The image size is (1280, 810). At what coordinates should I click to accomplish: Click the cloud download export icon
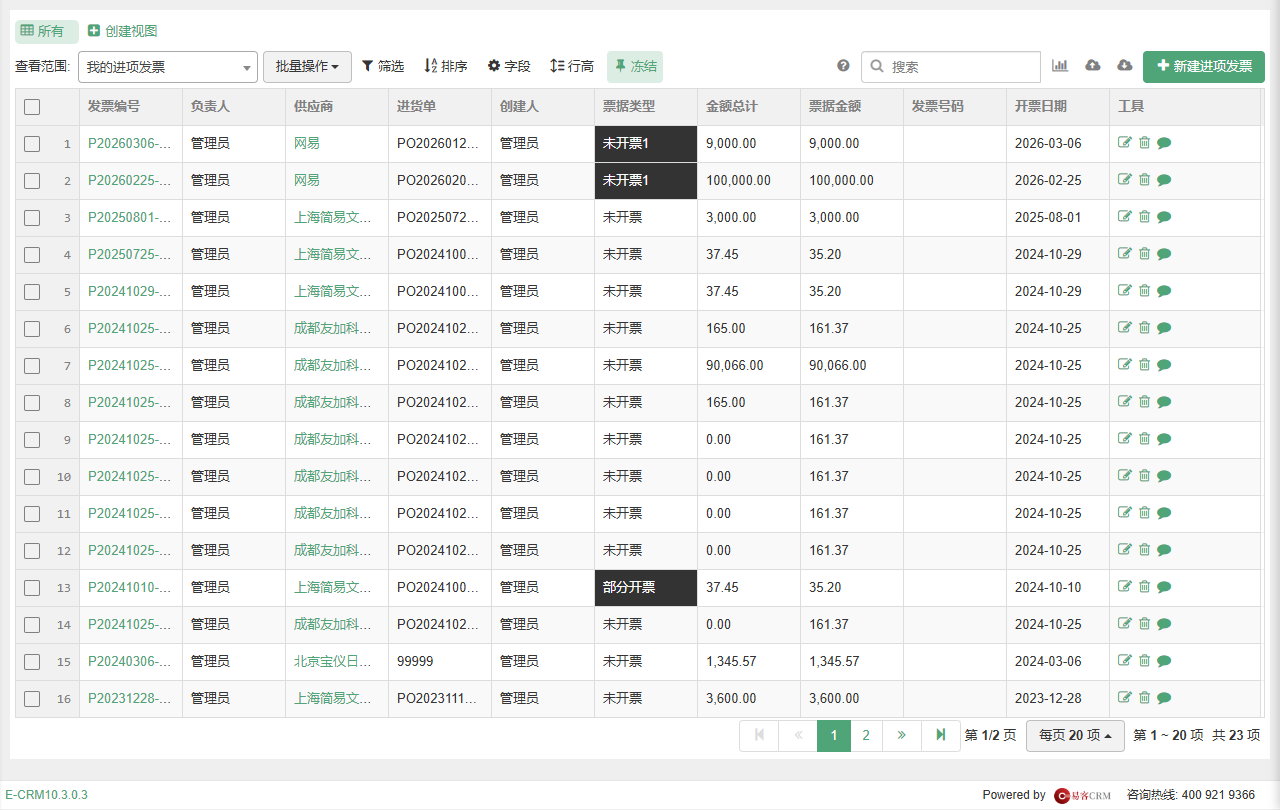(1124, 66)
